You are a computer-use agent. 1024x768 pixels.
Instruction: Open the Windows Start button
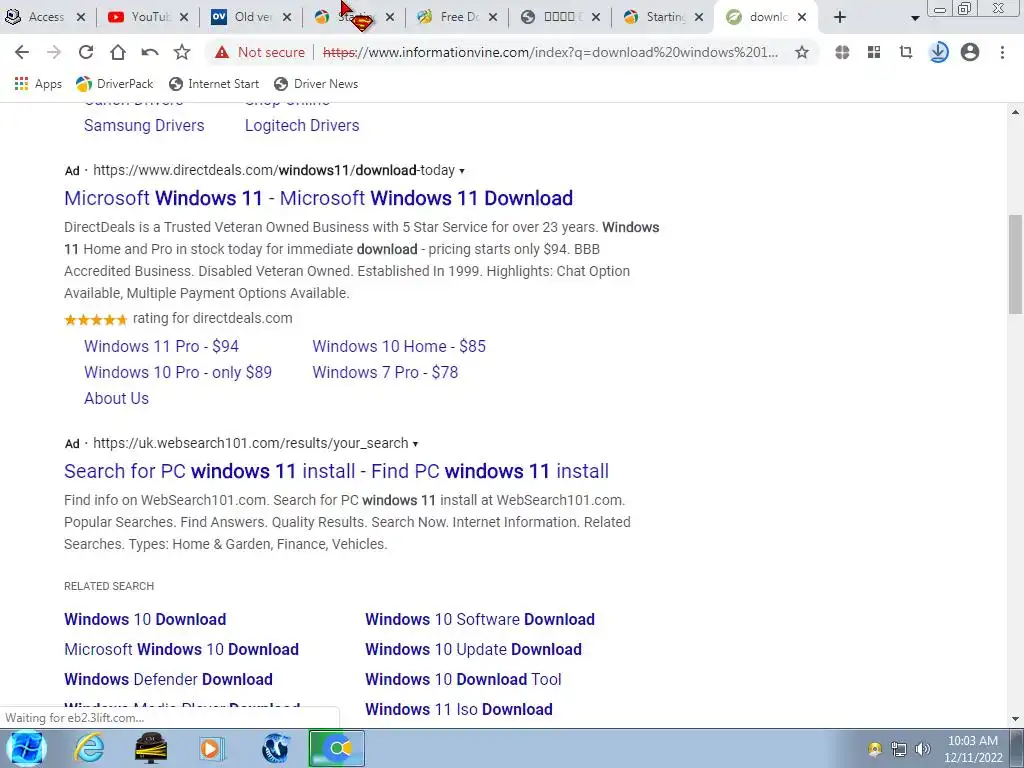26,748
